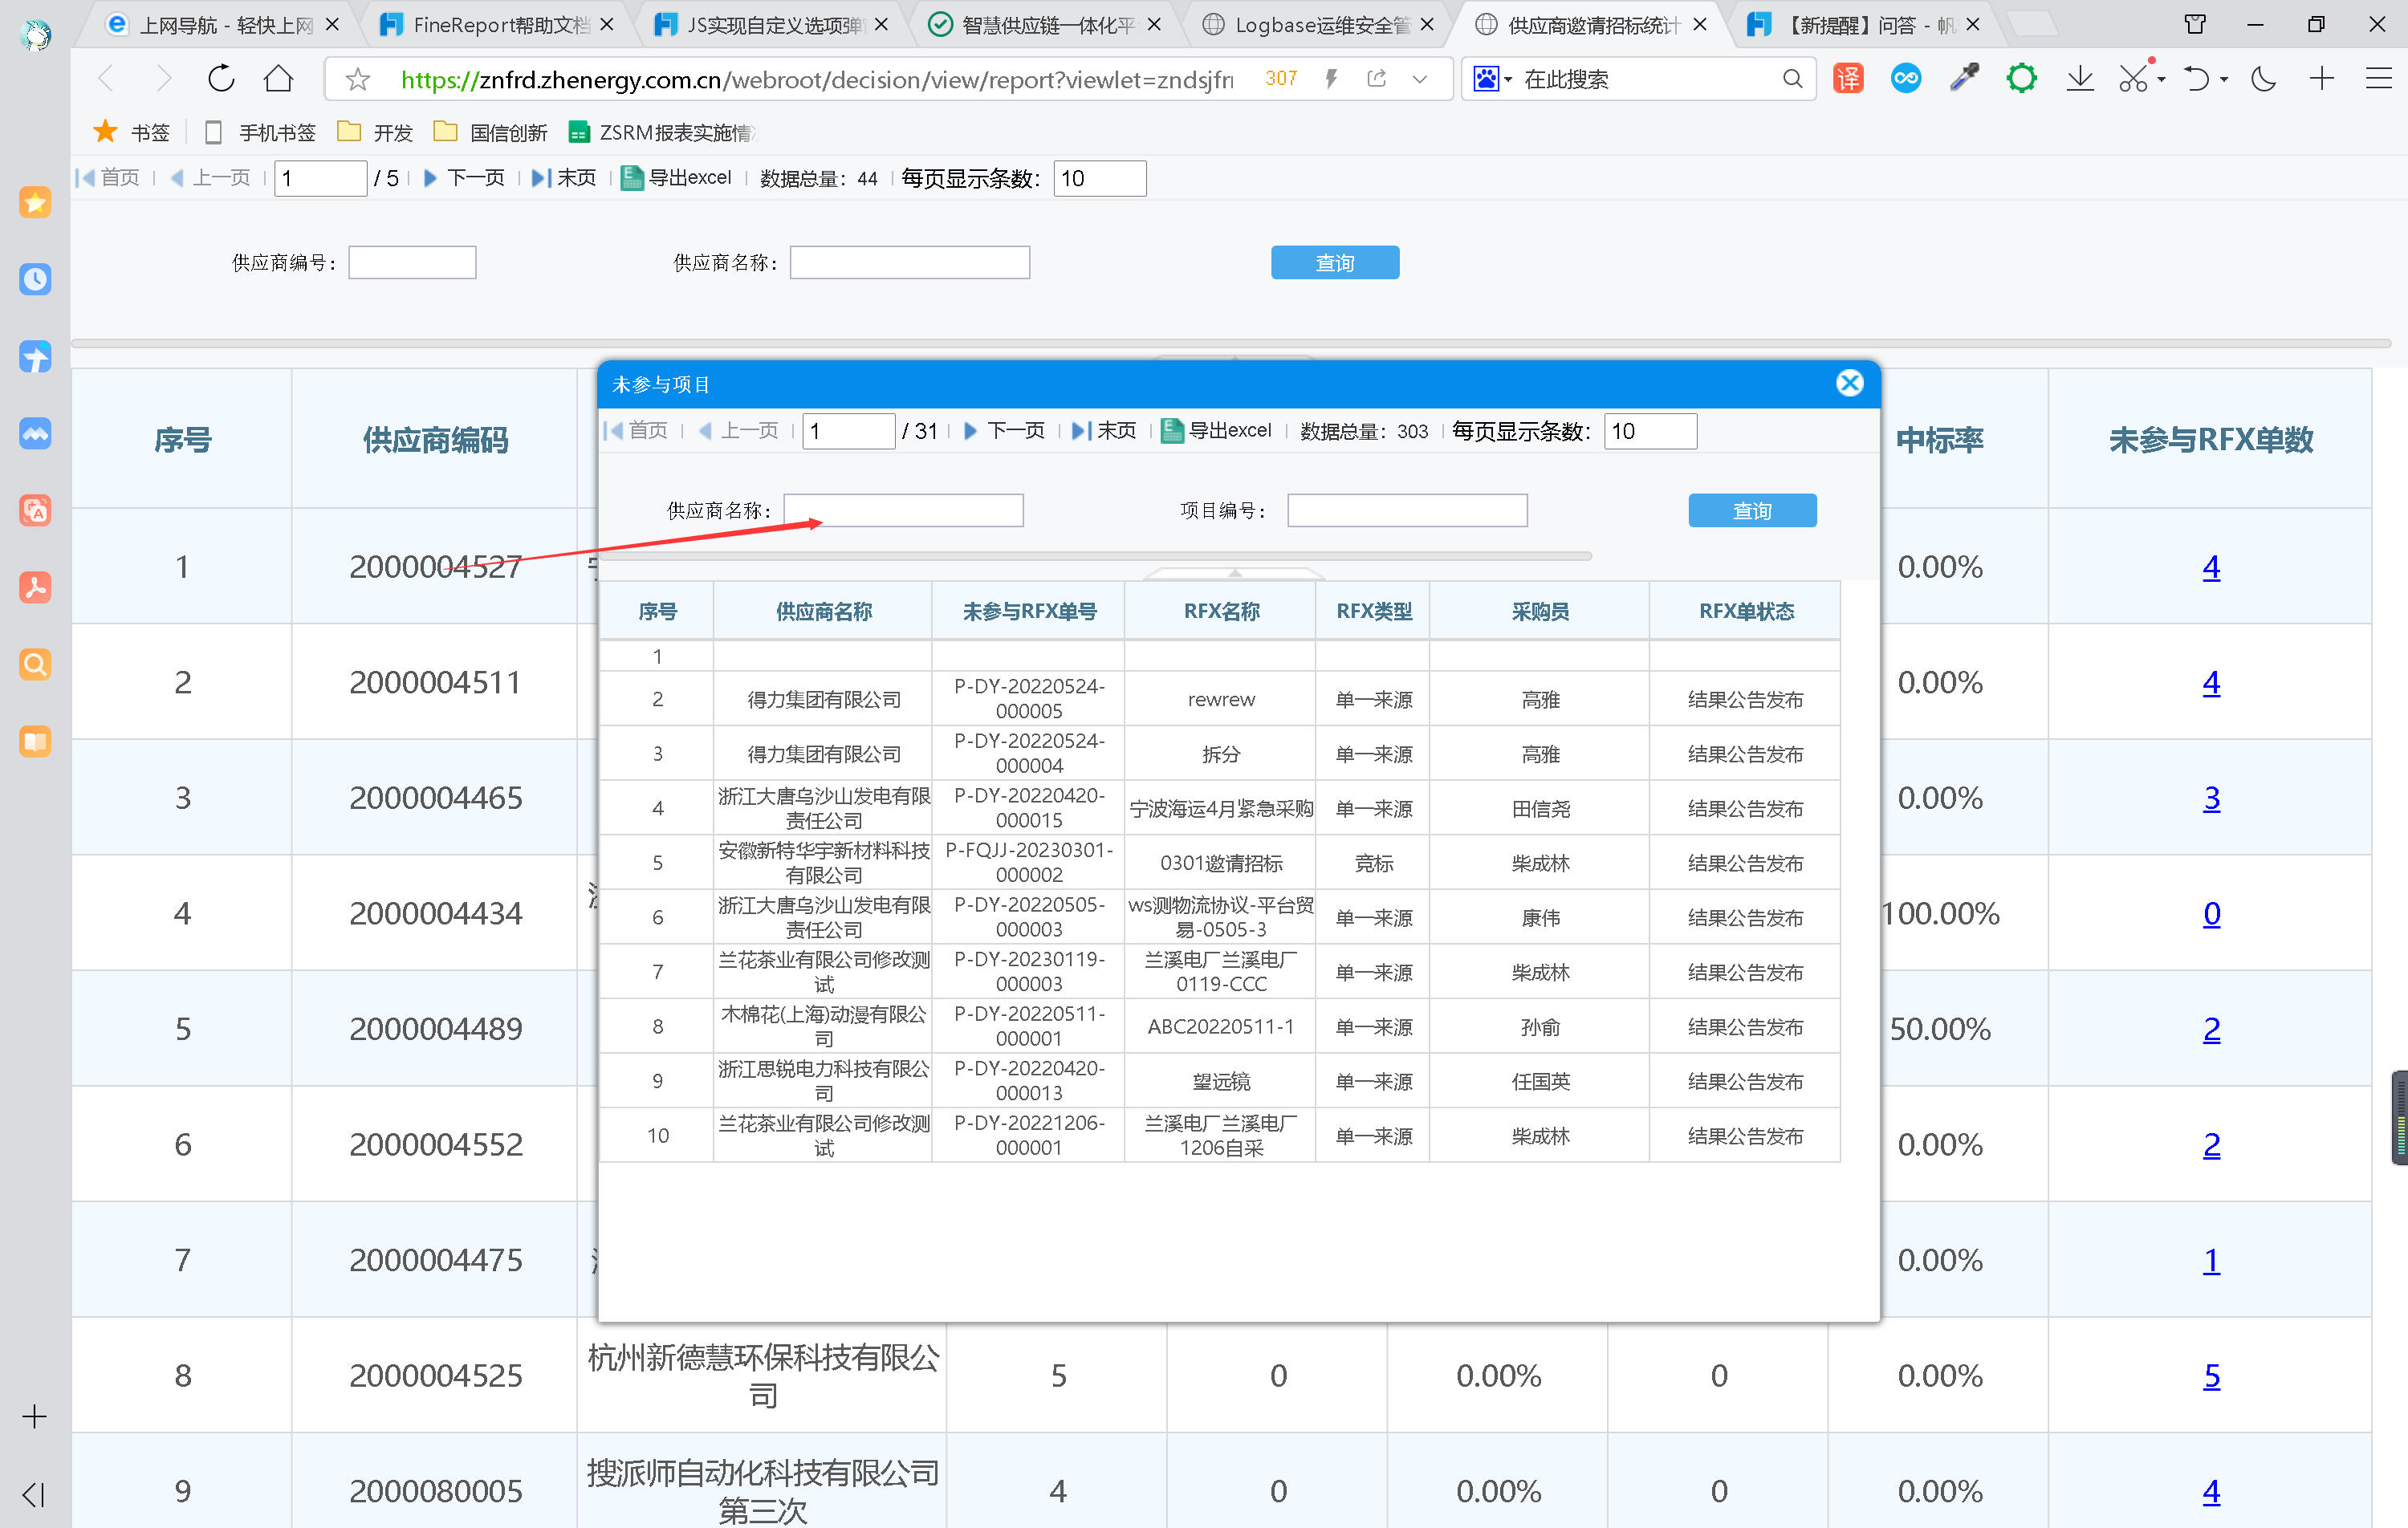The image size is (2408, 1528).
Task: Export the main report via 导出excel
Action: 676,178
